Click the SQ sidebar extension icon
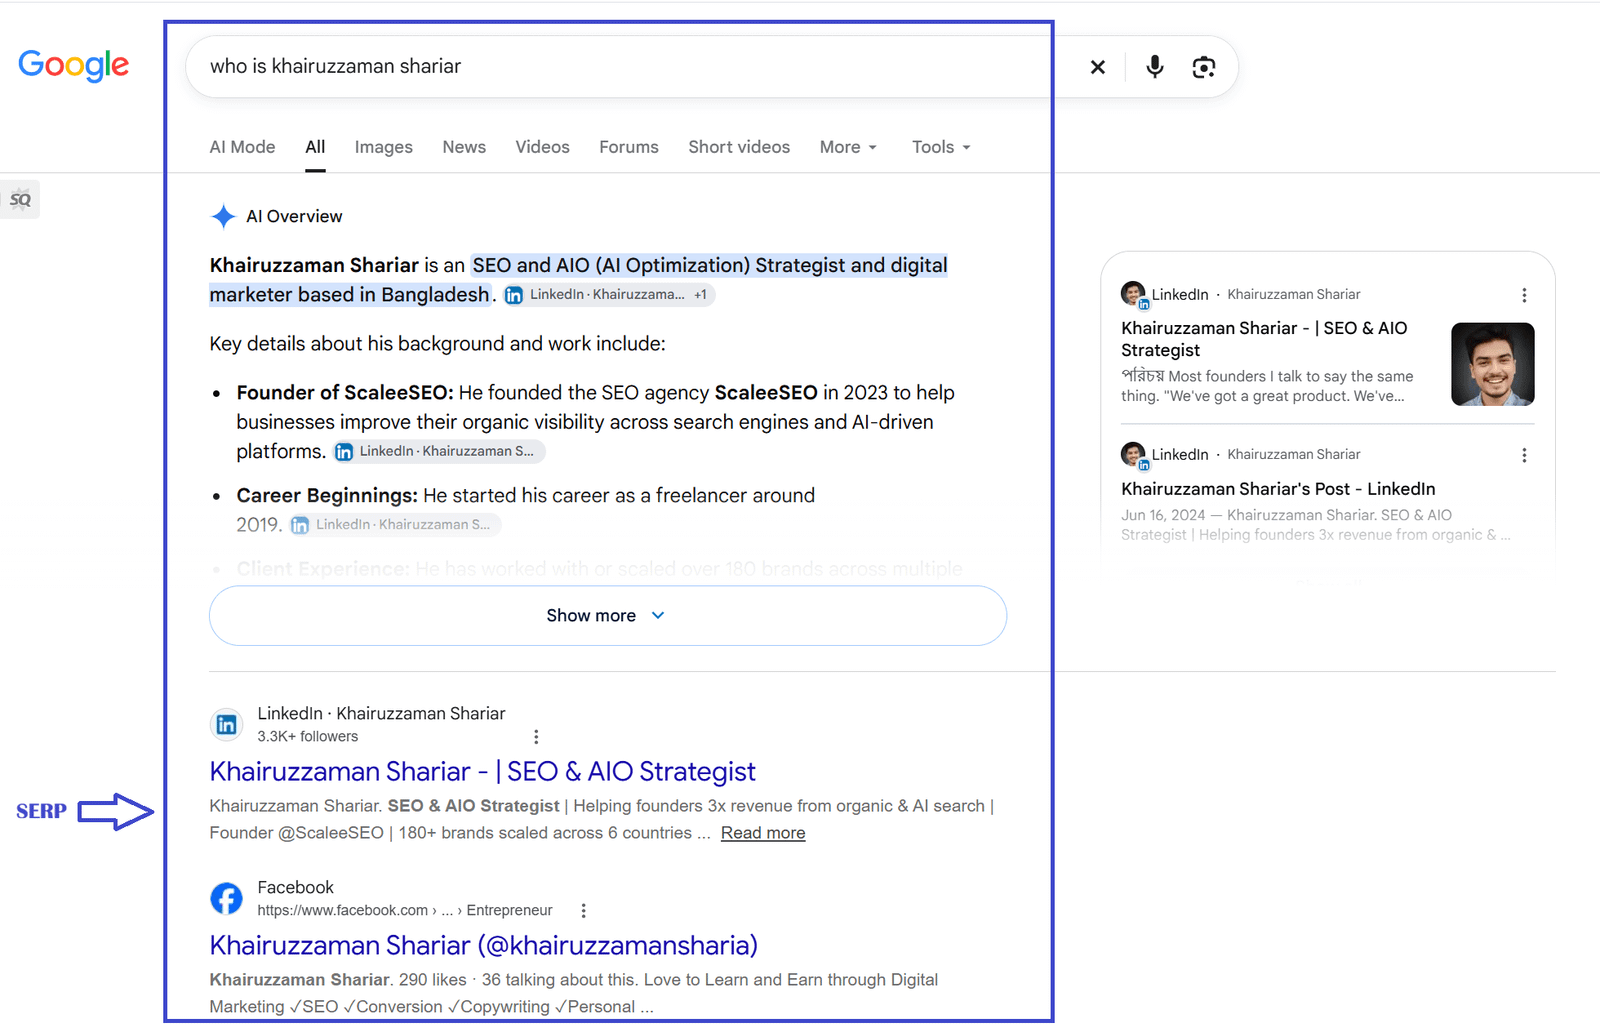1600x1024 pixels. [x=20, y=199]
